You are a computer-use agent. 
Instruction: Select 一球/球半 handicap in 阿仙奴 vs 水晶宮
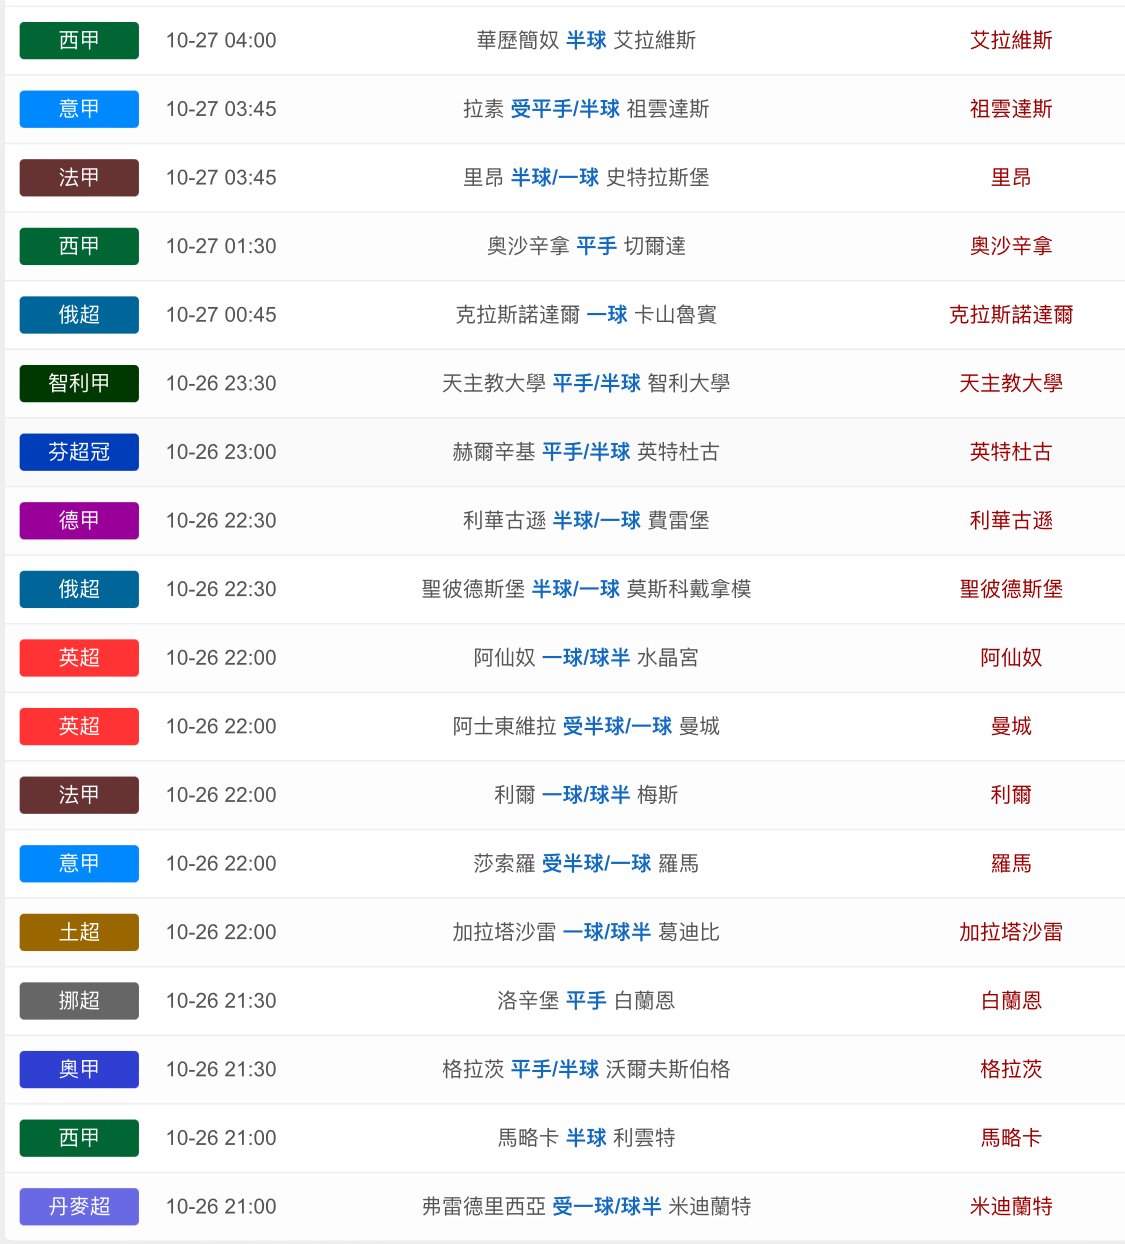pos(585,657)
